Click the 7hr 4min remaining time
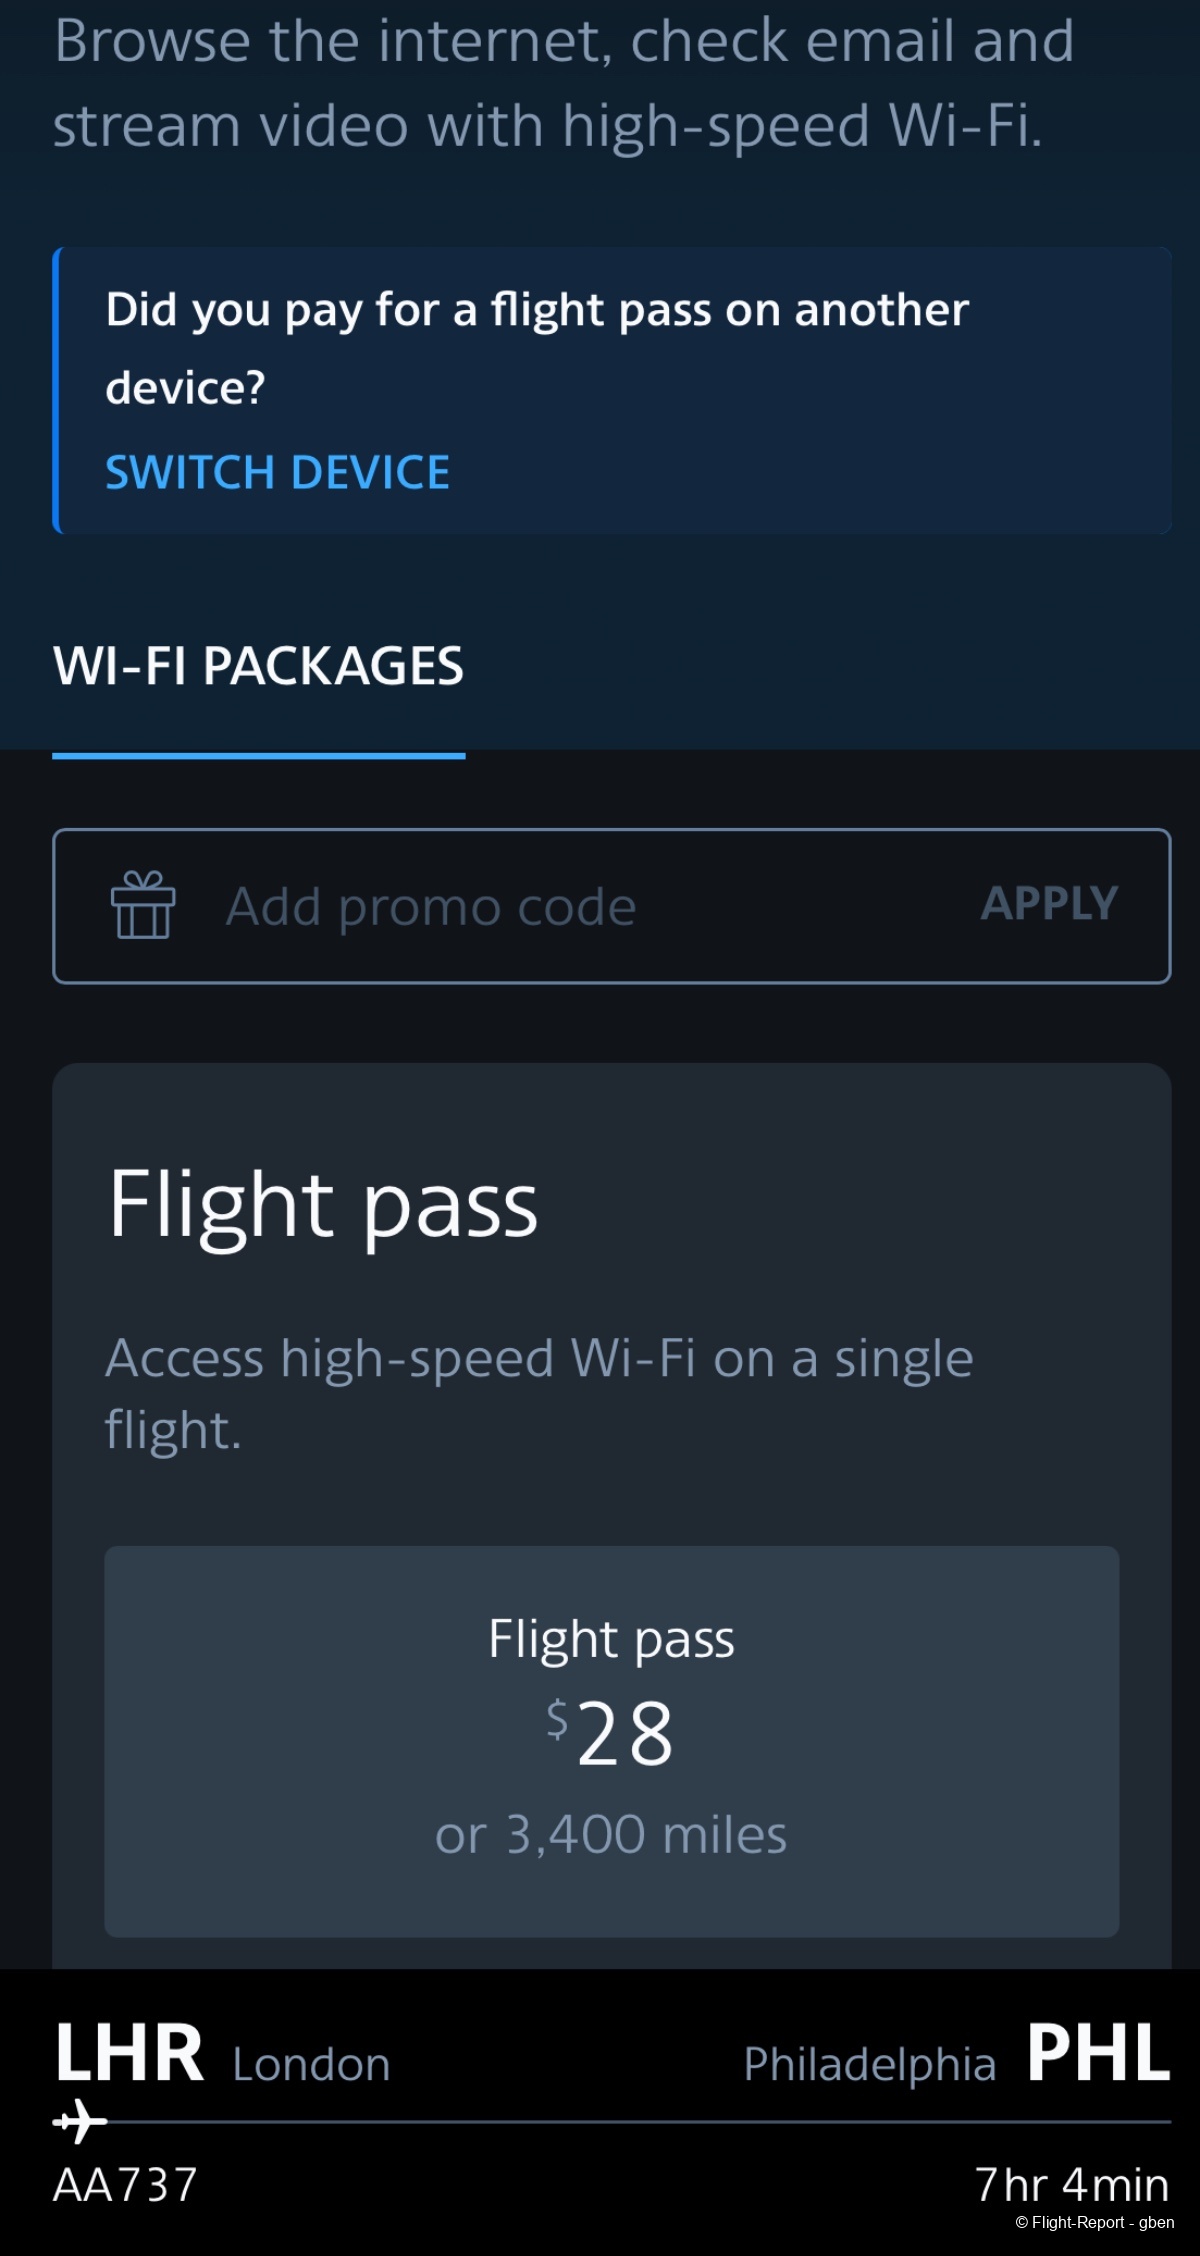This screenshot has height=2256, width=1200. pos(1071,2185)
